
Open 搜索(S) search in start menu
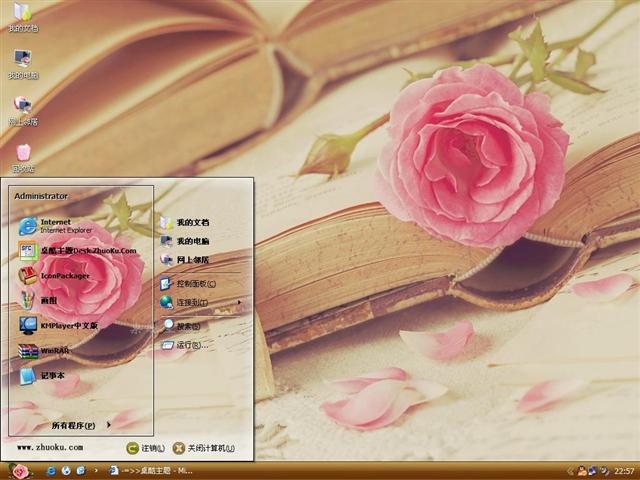[x=182, y=326]
